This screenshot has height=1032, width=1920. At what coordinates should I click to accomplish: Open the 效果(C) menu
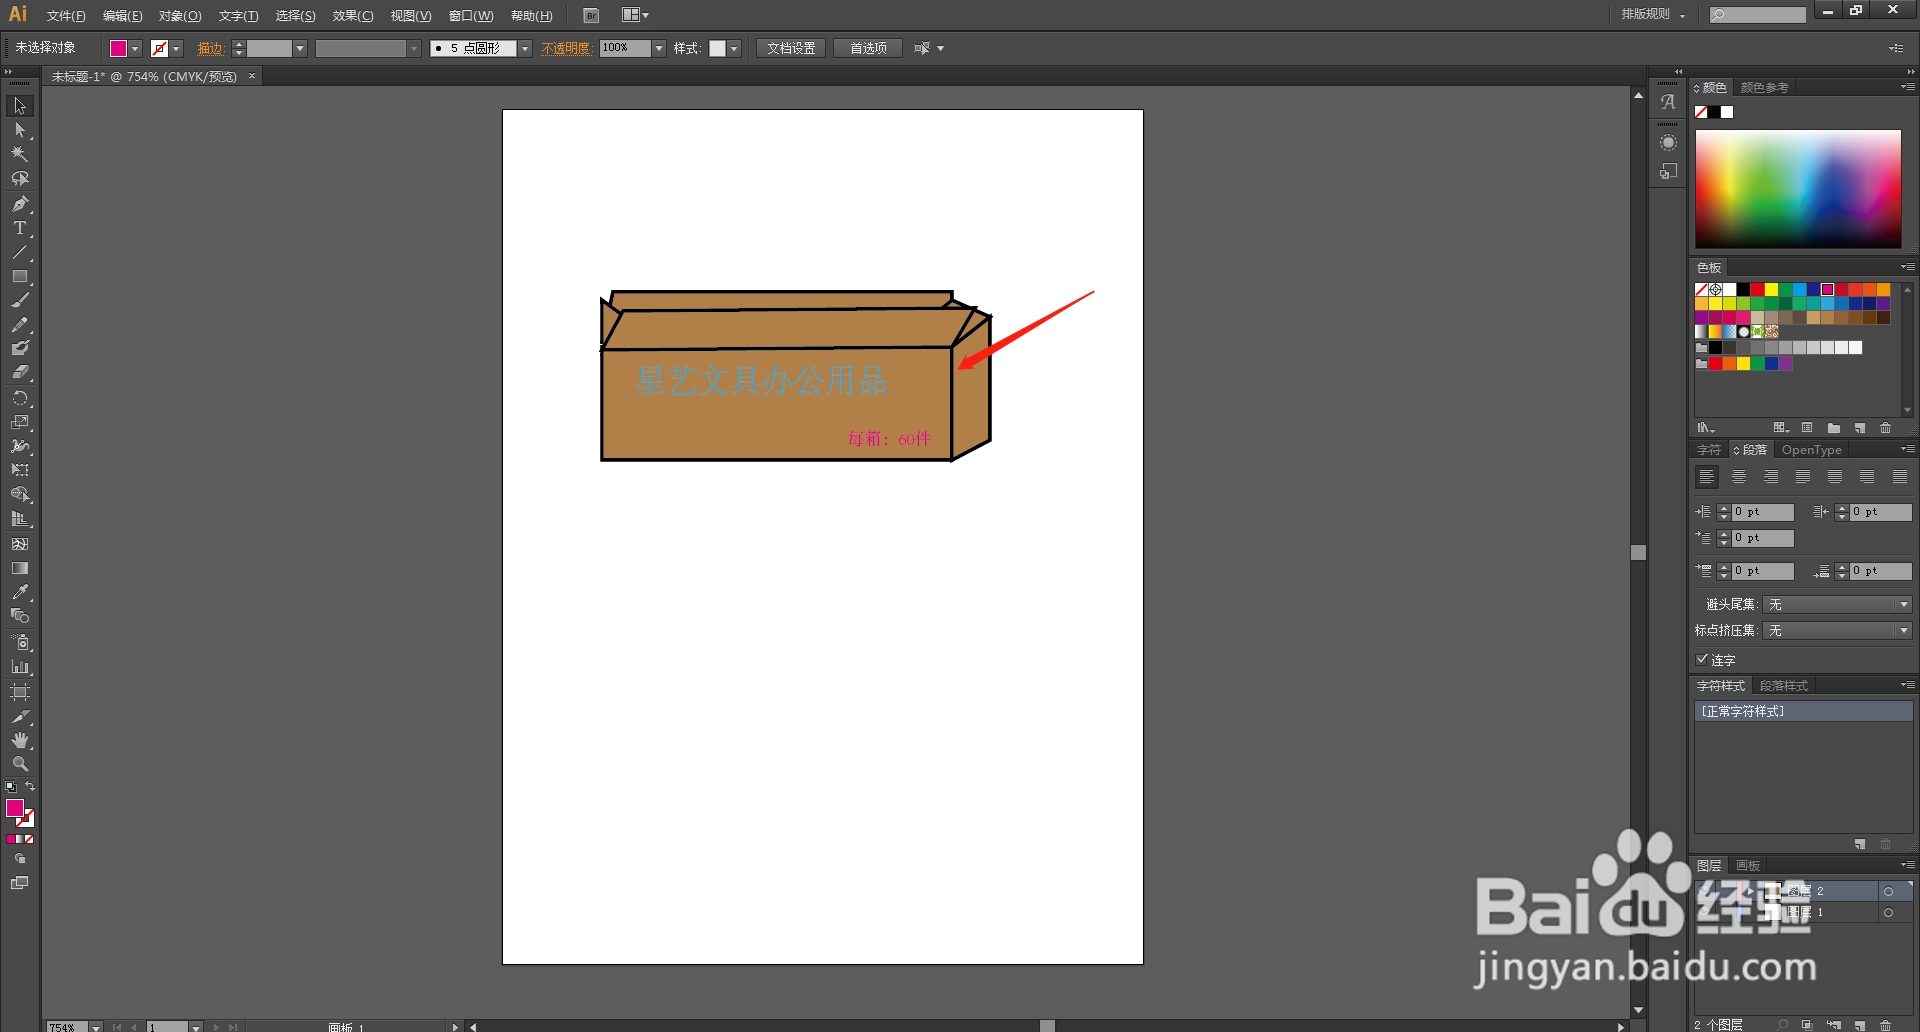tap(353, 15)
